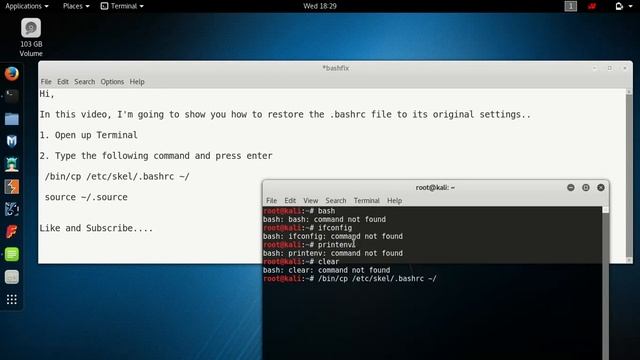
Task: Open File menu in bashfix editor
Action: (46, 82)
